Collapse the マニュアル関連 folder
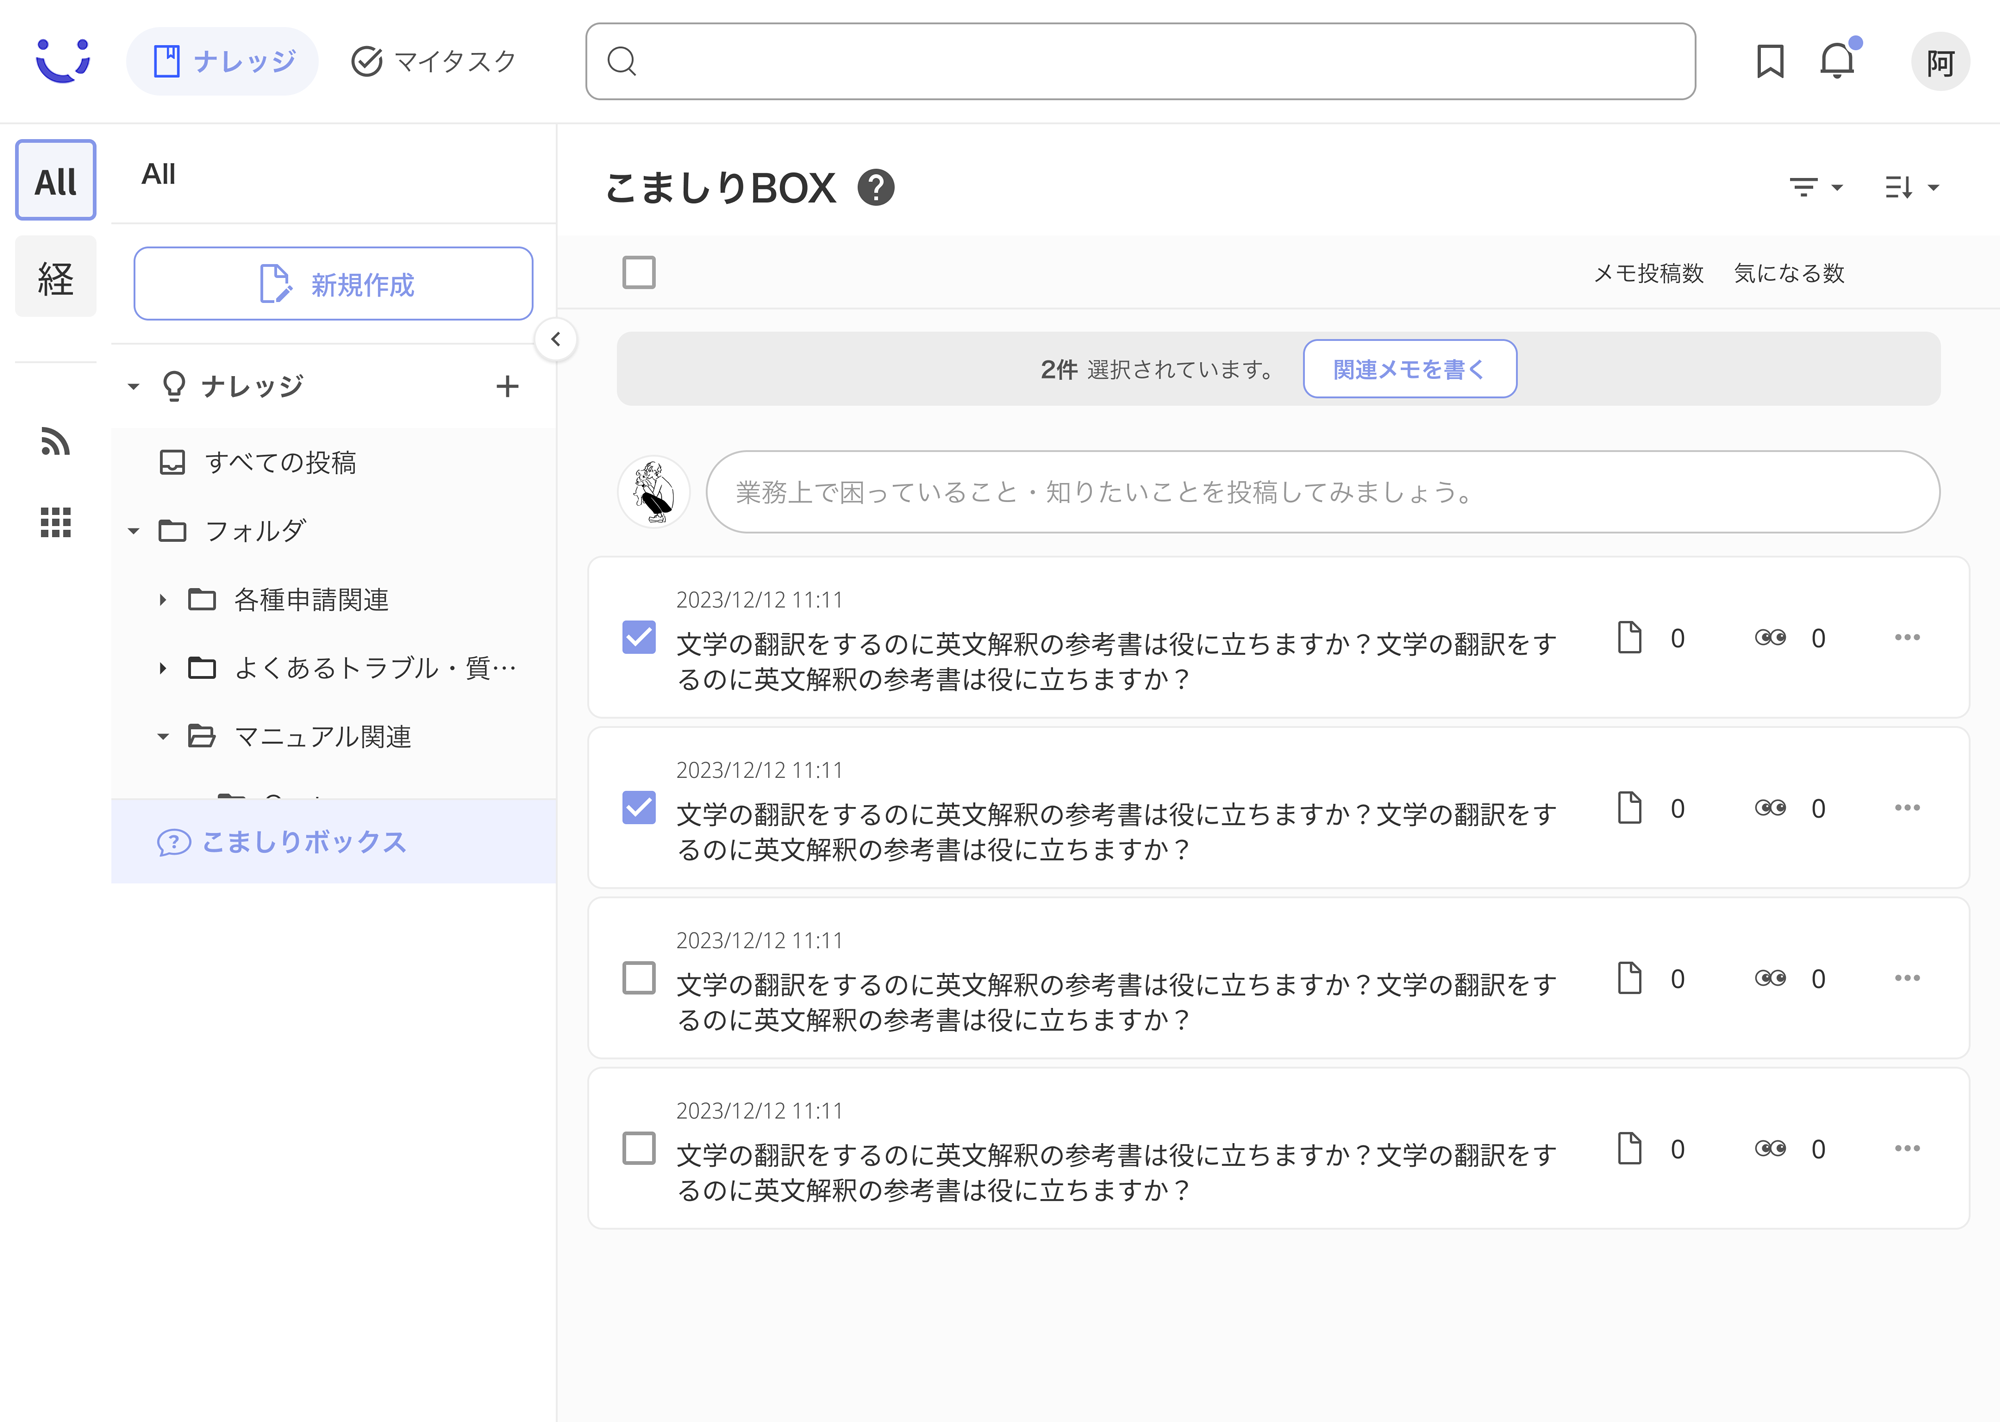Image resolution: width=2000 pixels, height=1422 pixels. click(163, 736)
